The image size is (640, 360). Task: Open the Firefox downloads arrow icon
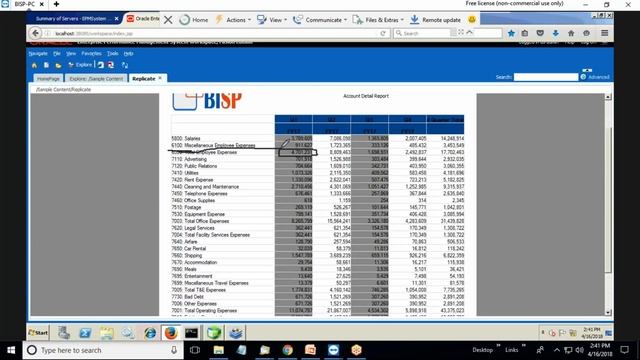click(556, 33)
